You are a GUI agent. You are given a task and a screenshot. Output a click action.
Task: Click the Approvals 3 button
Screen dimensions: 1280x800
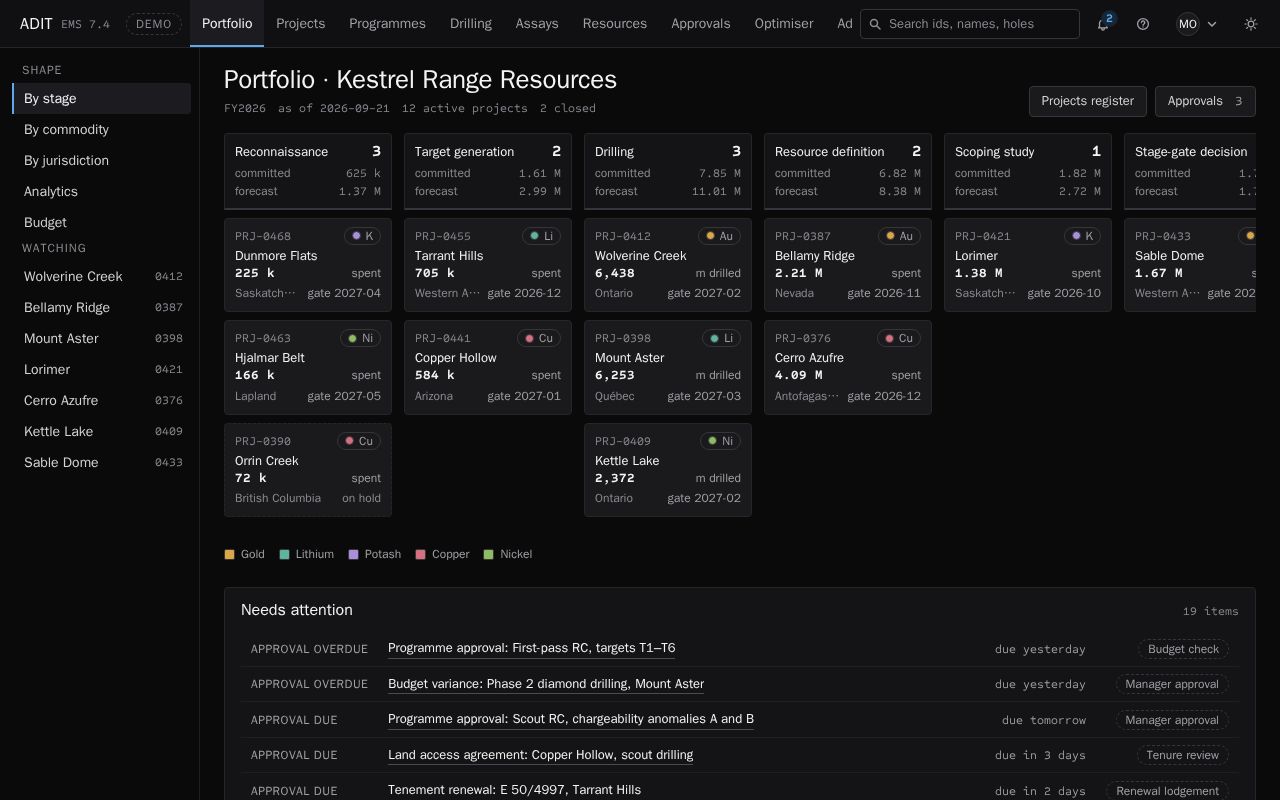[1205, 101]
